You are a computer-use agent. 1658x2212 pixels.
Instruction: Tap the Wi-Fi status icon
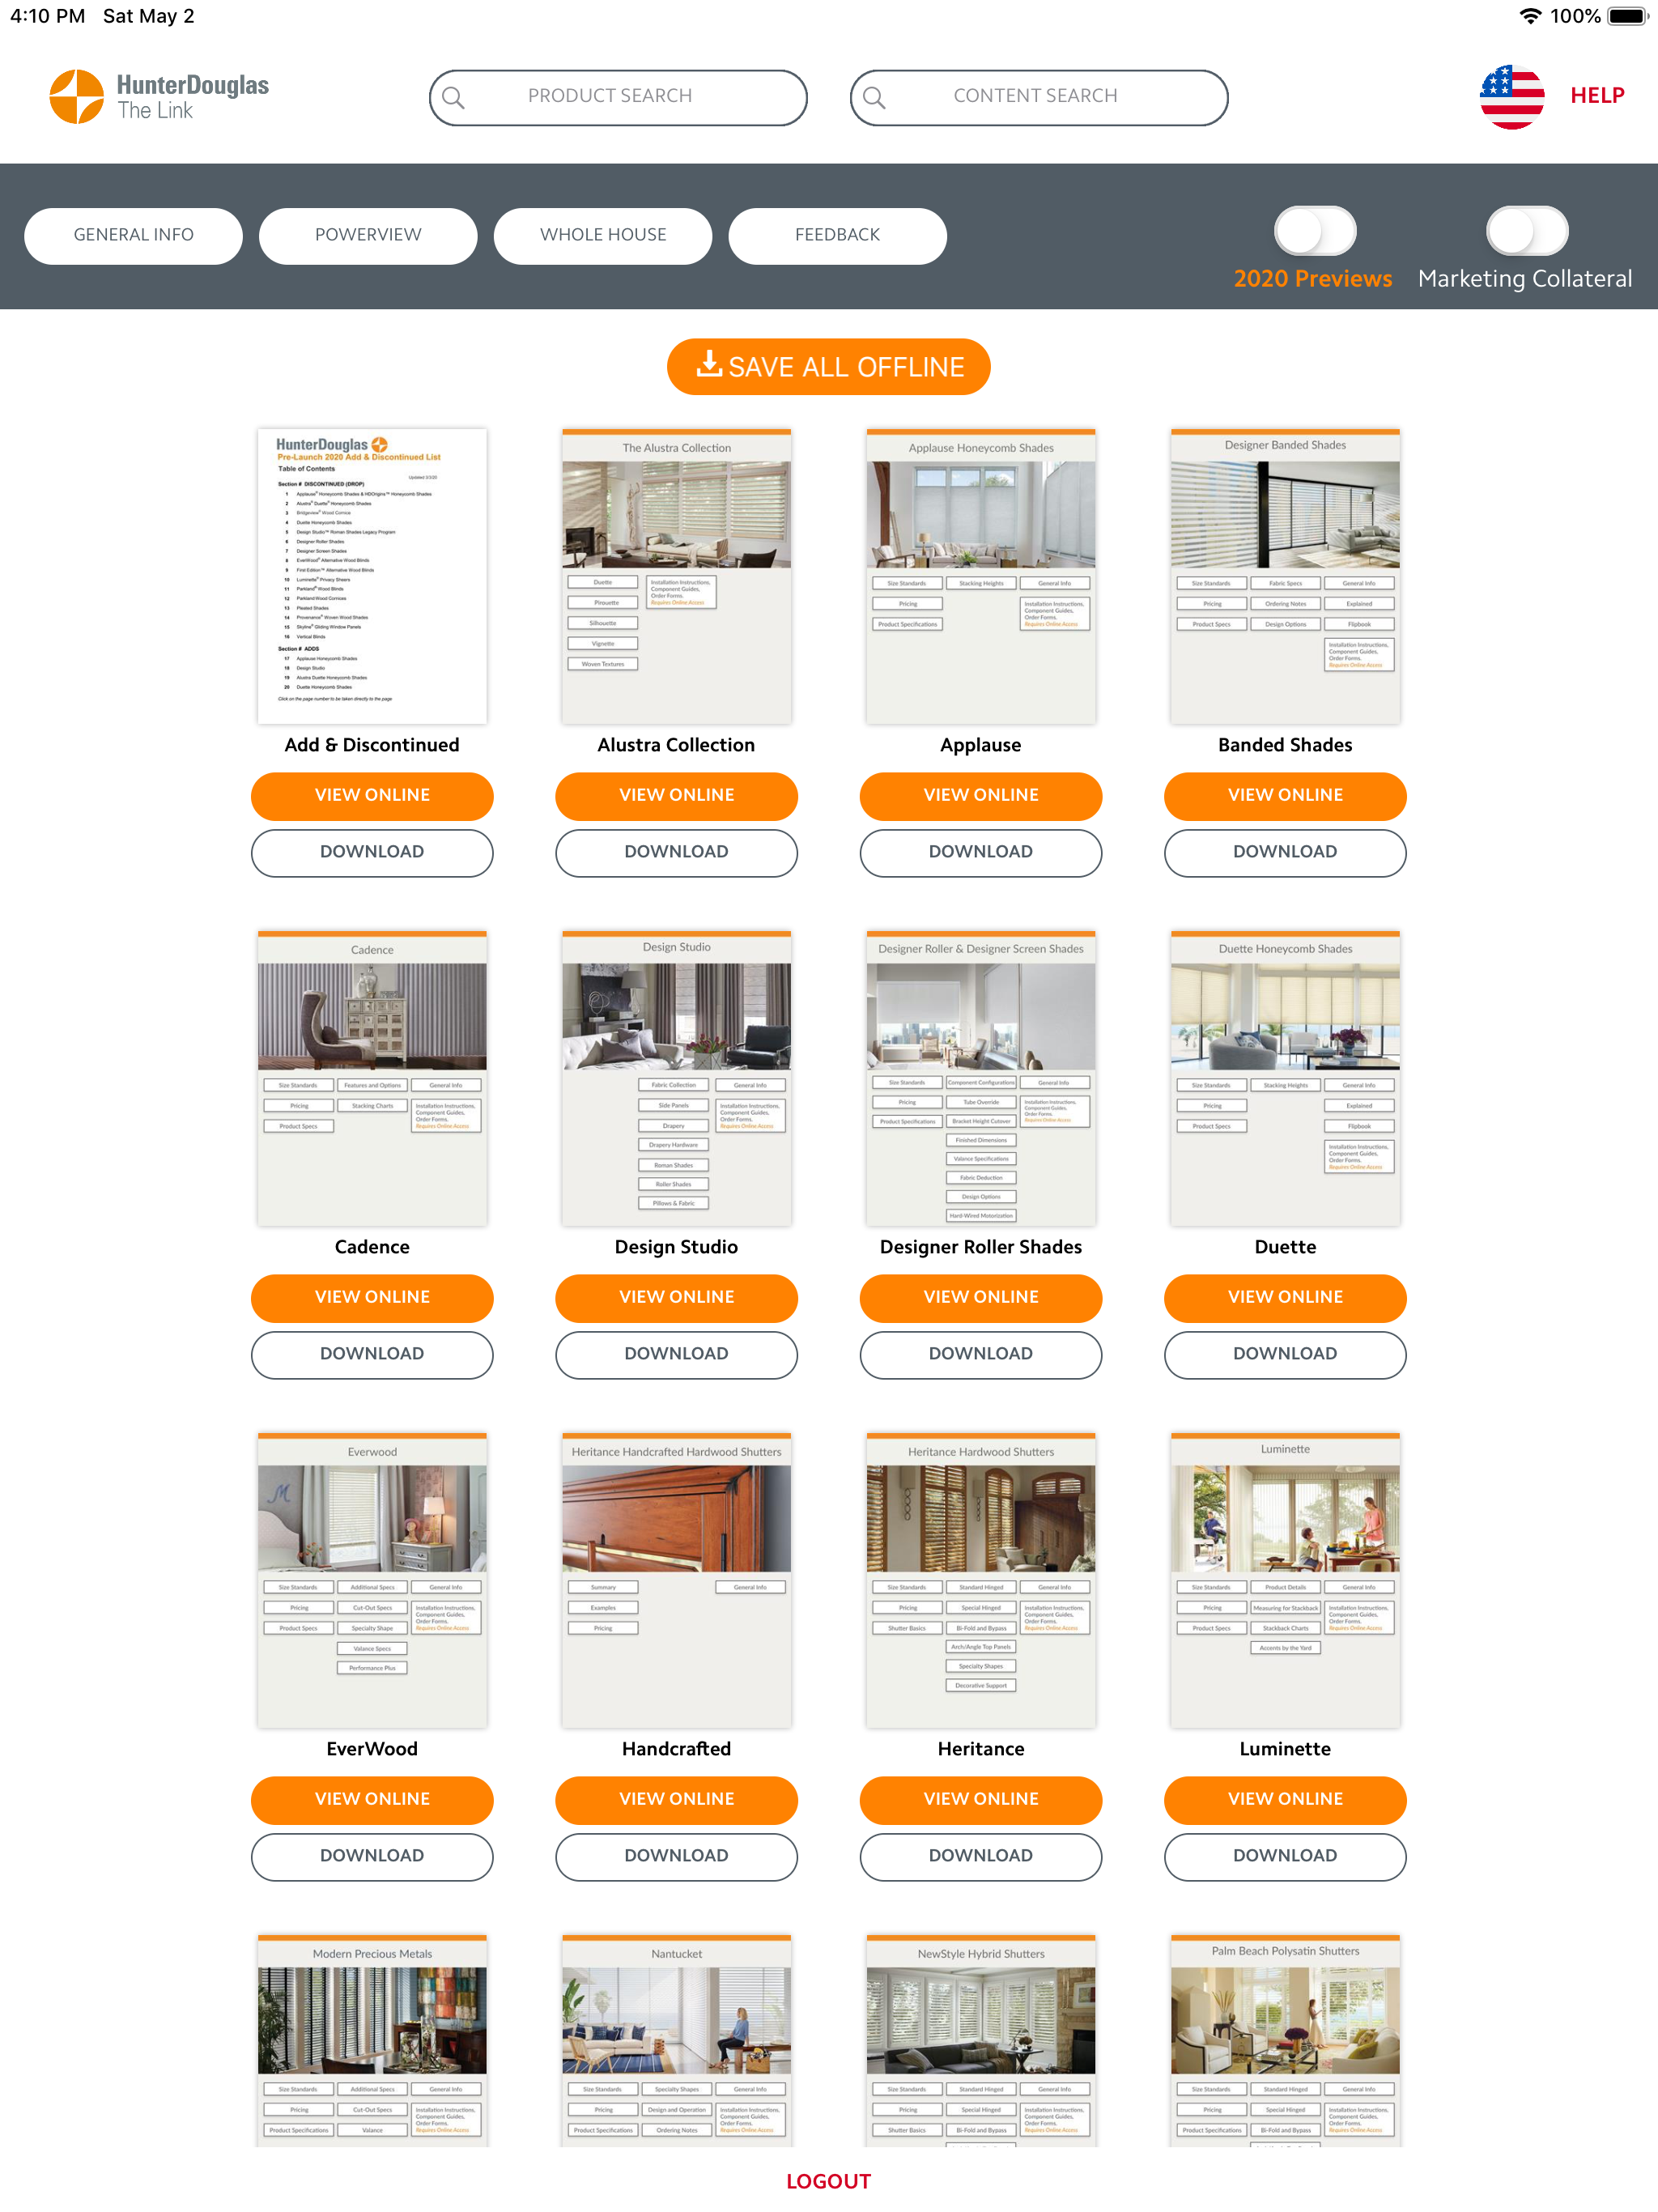pos(1529,16)
